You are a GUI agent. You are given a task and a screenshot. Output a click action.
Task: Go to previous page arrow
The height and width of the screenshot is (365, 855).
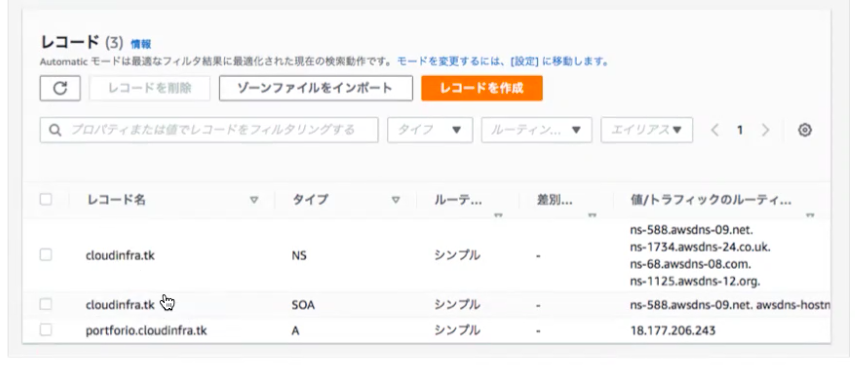715,130
